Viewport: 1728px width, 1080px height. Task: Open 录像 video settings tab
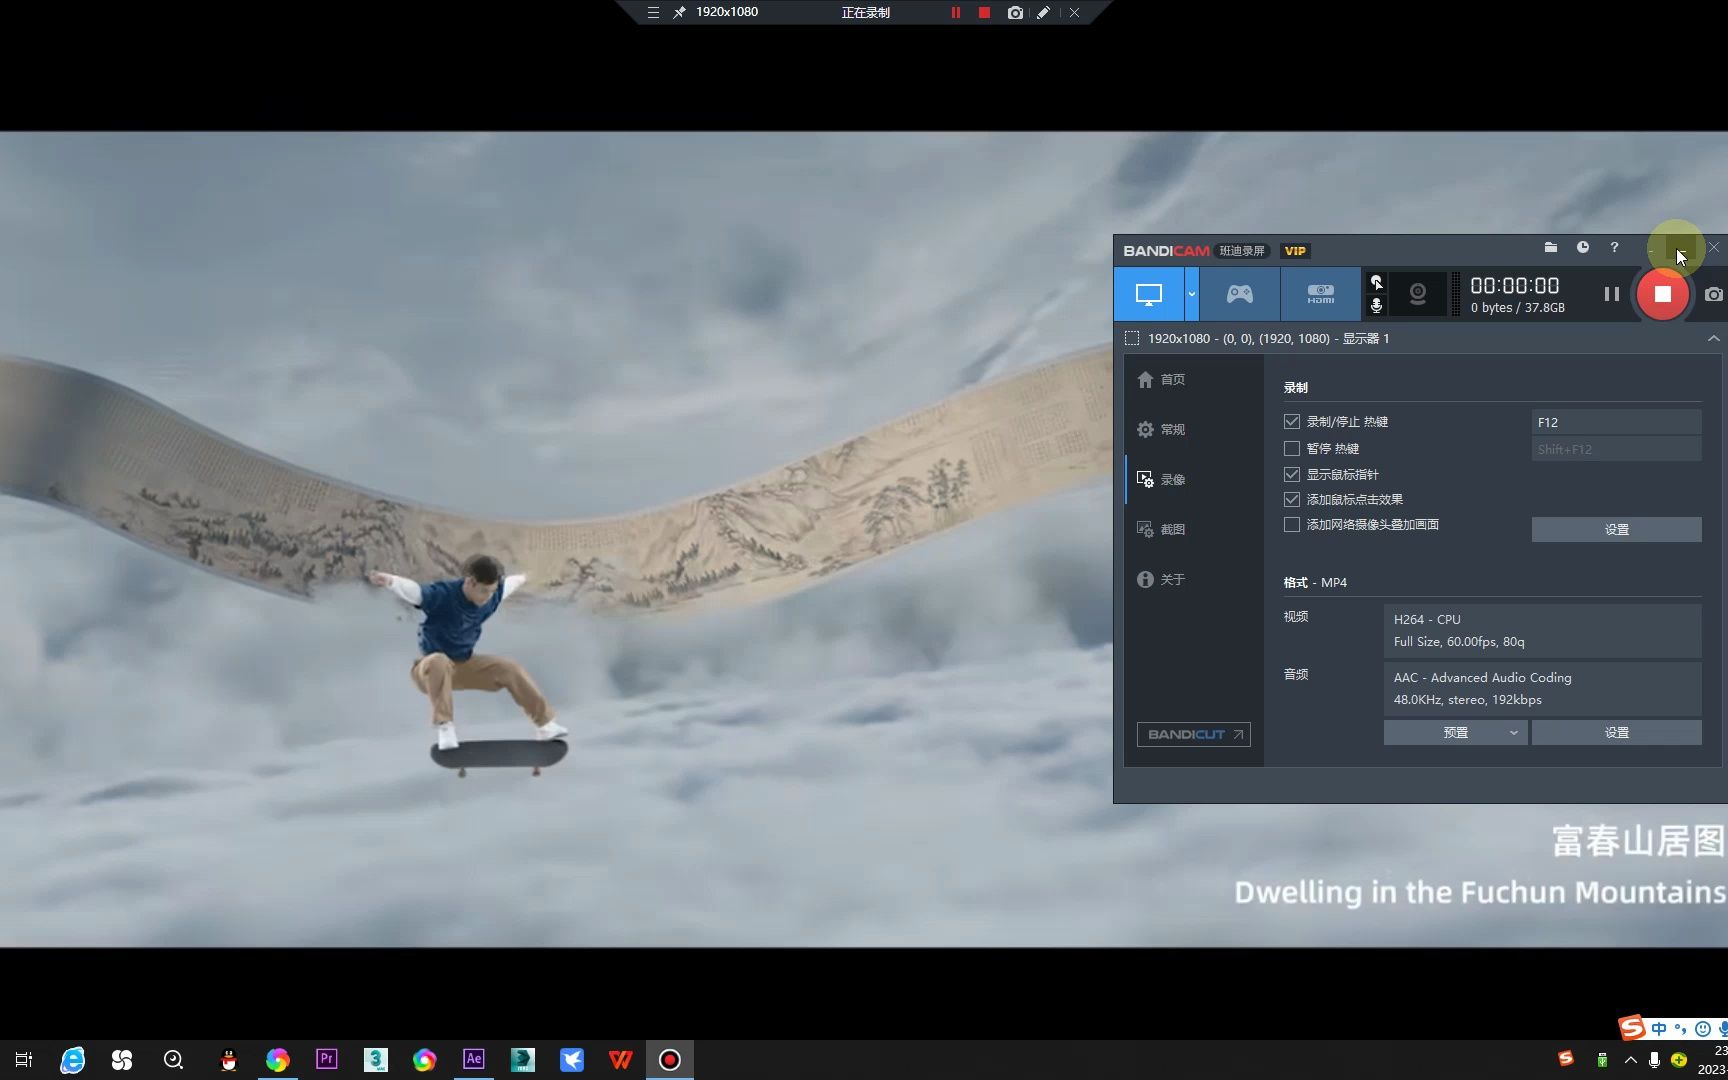(1161, 480)
